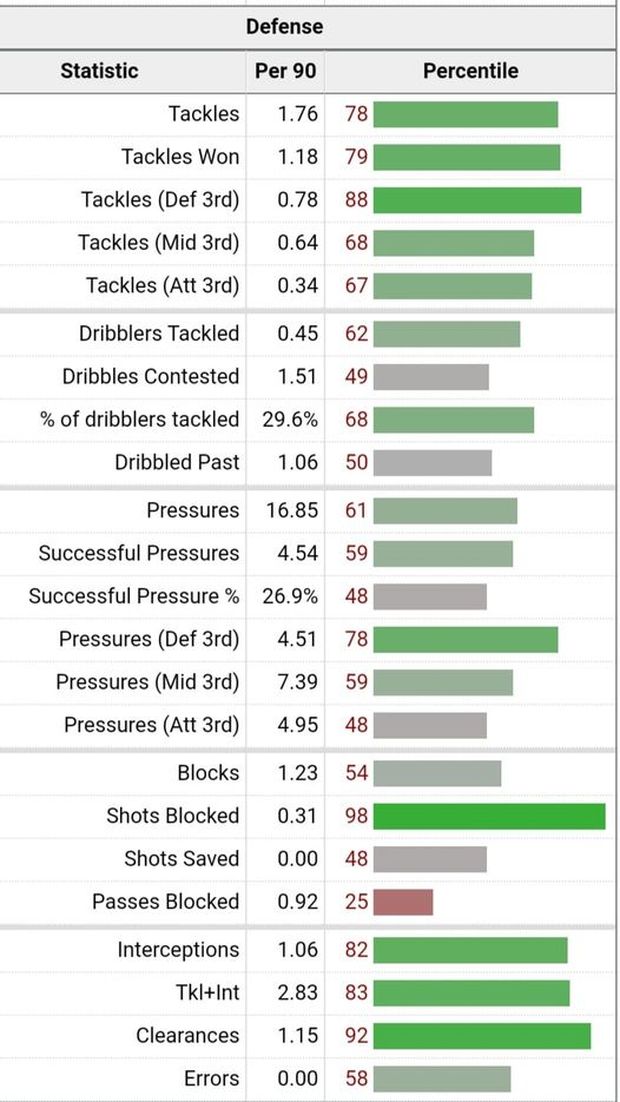Open the Dribblers Tackled stat label
620x1102 pixels.
tap(159, 334)
